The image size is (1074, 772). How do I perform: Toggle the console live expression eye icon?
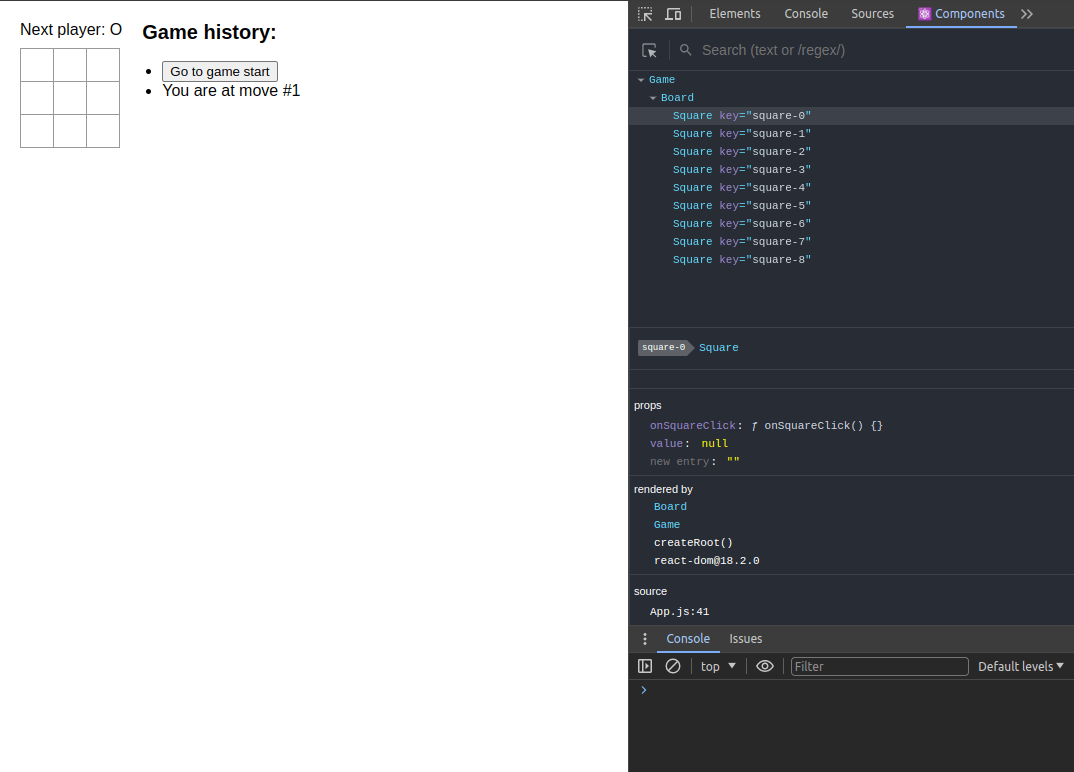coord(764,666)
